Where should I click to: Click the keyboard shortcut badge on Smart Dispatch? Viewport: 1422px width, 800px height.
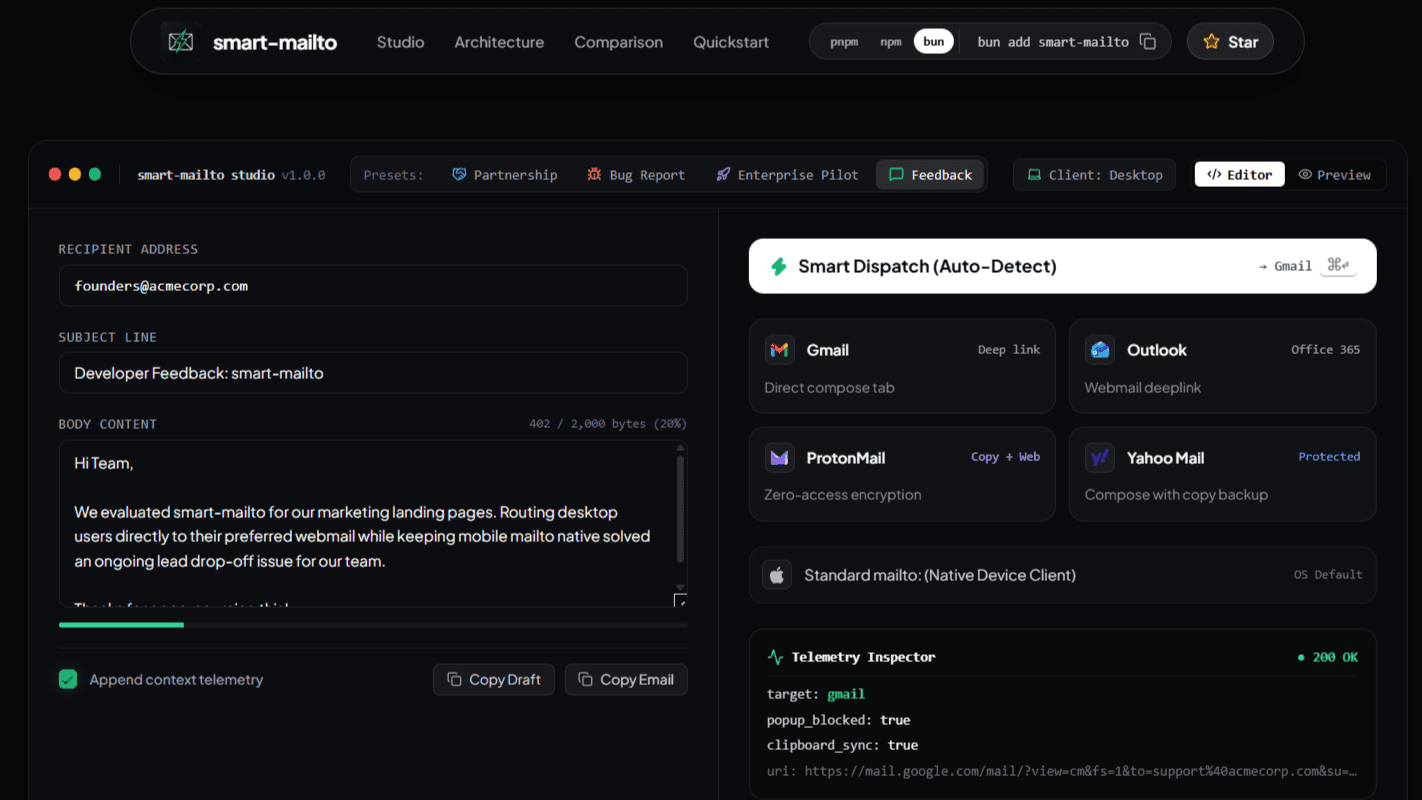pyautogui.click(x=1338, y=265)
